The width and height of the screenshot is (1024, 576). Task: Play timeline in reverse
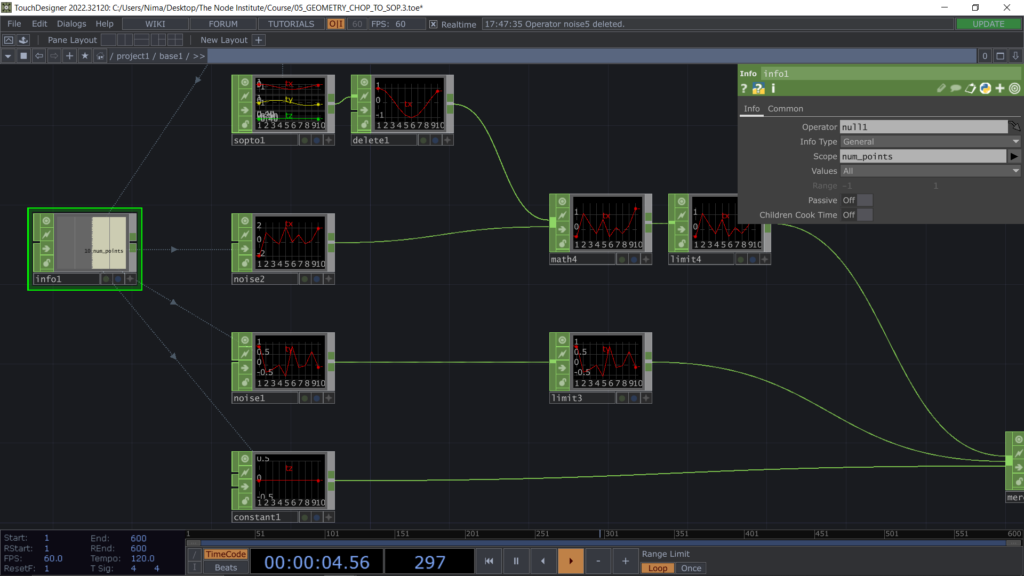pos(543,561)
